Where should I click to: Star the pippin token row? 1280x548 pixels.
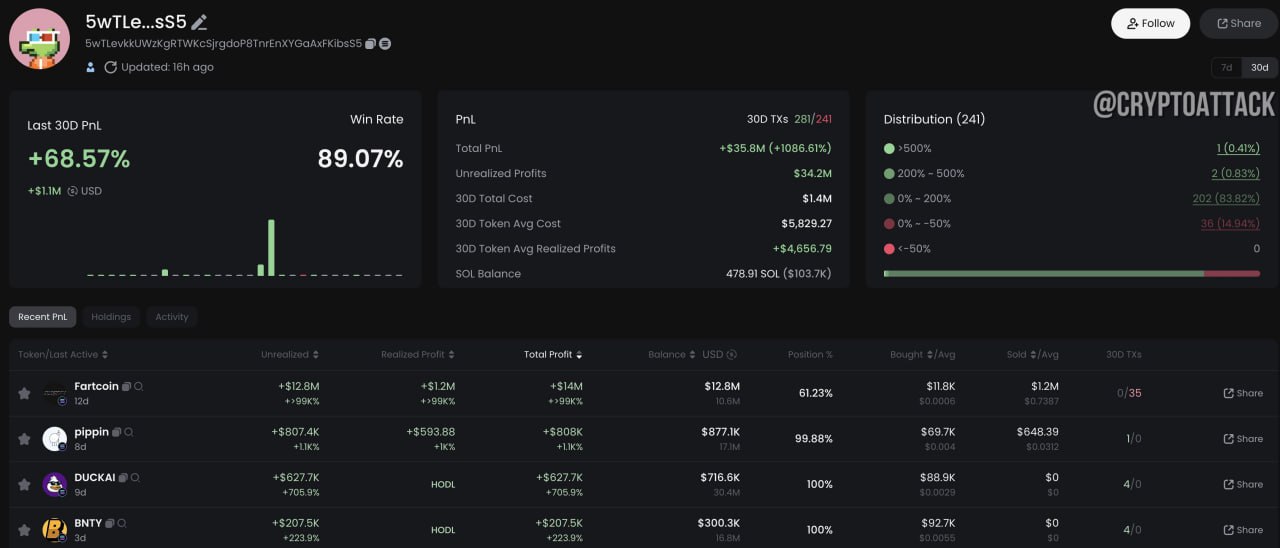pos(24,439)
